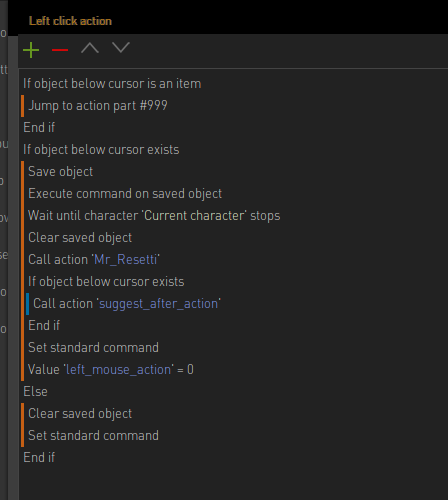Click the 'Left click action' header title
Screen dimensions: 448x500
coord(70,21)
